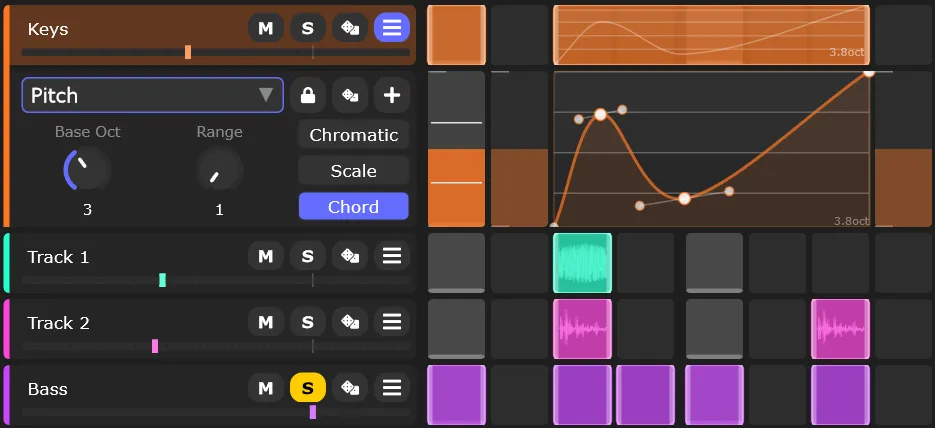The height and width of the screenshot is (428, 935).
Task: Click the Base Oct value 3
Action: coord(87,210)
